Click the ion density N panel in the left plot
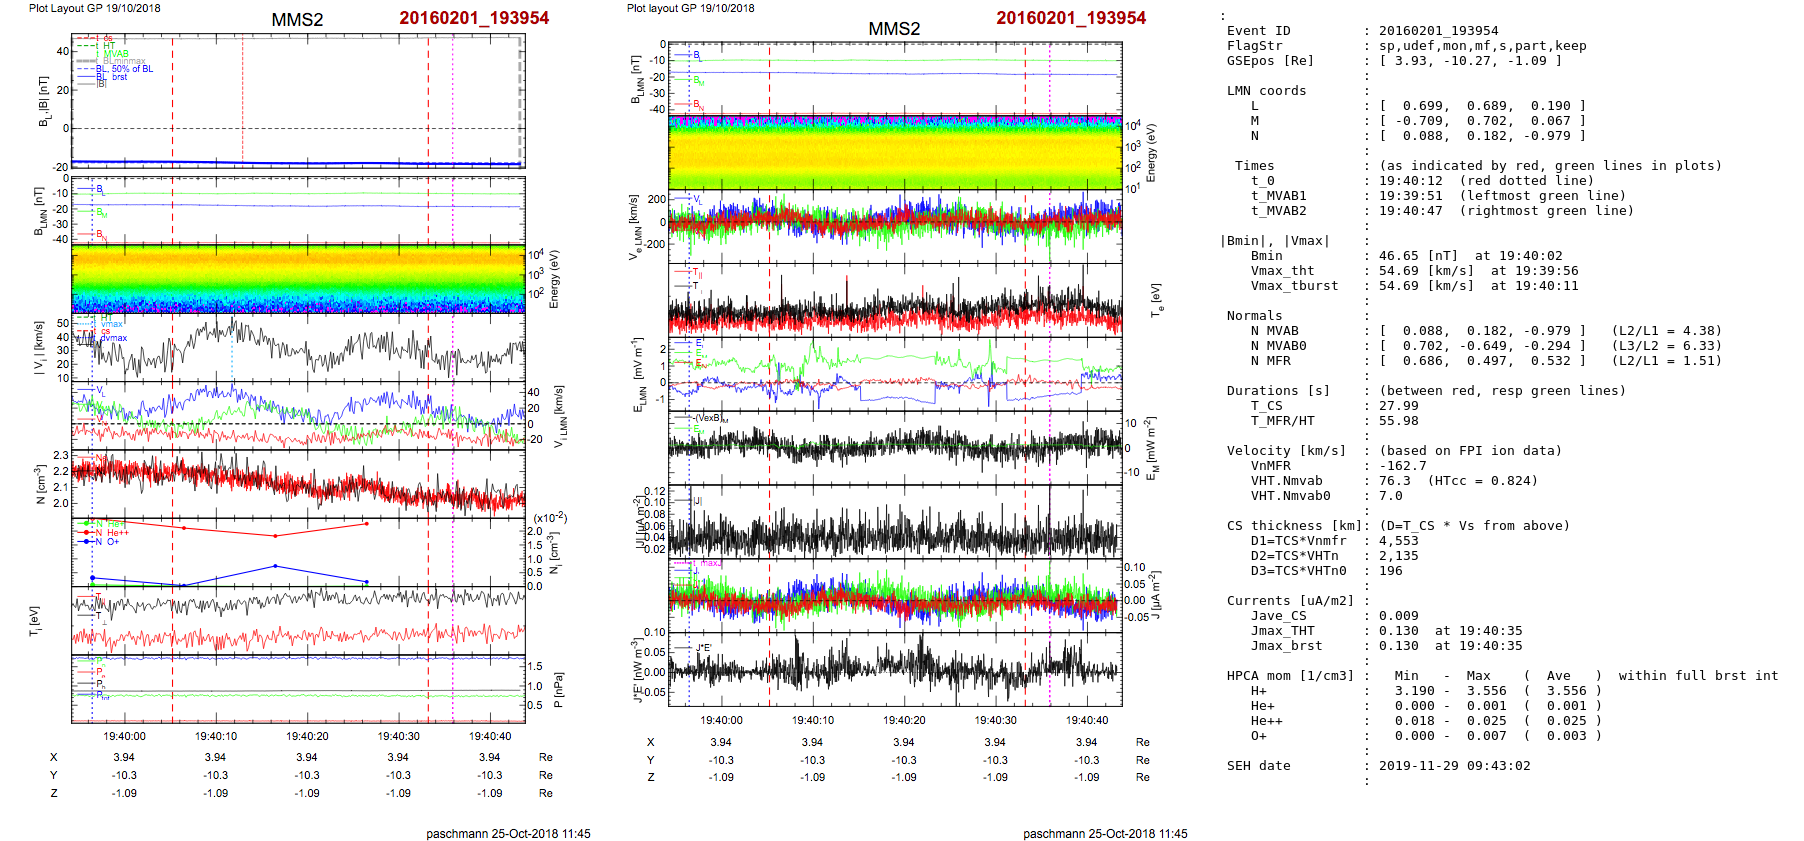 [x=298, y=482]
